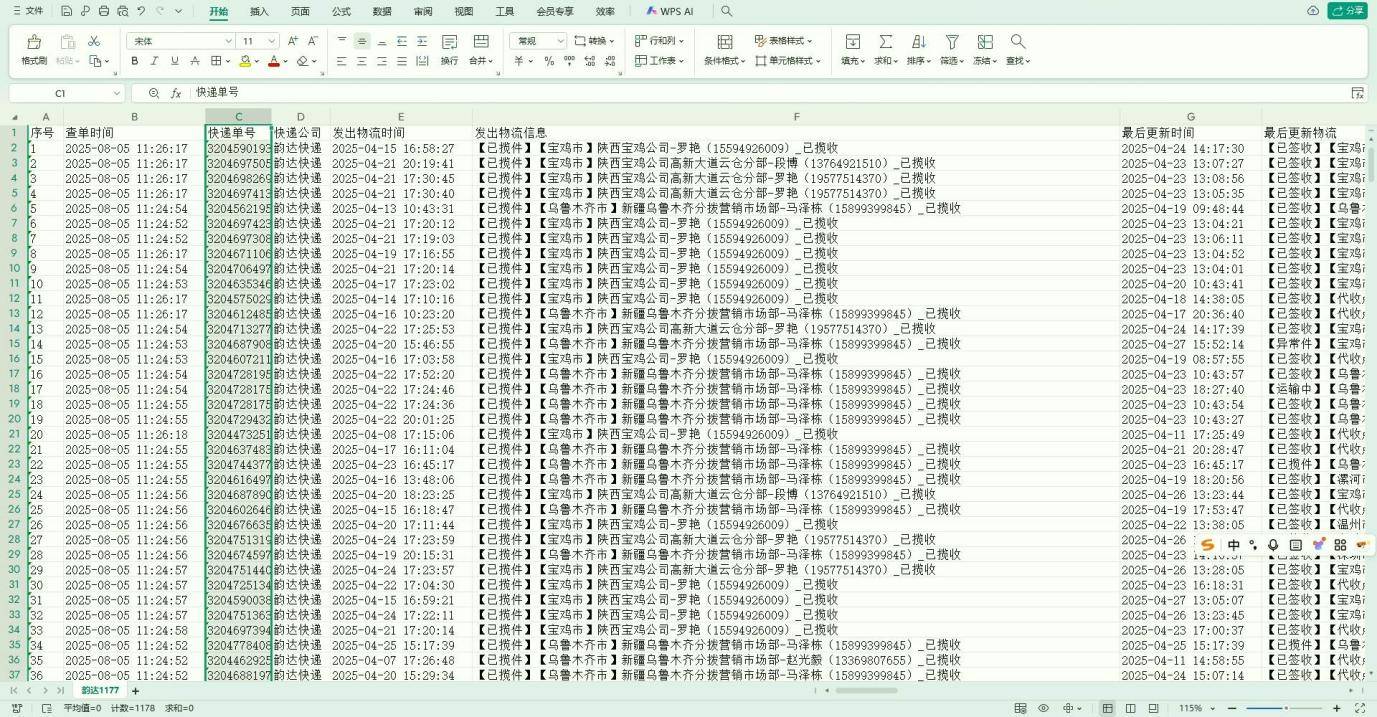Toggle italic formatting
This screenshot has width=1377, height=717.
[x=154, y=60]
